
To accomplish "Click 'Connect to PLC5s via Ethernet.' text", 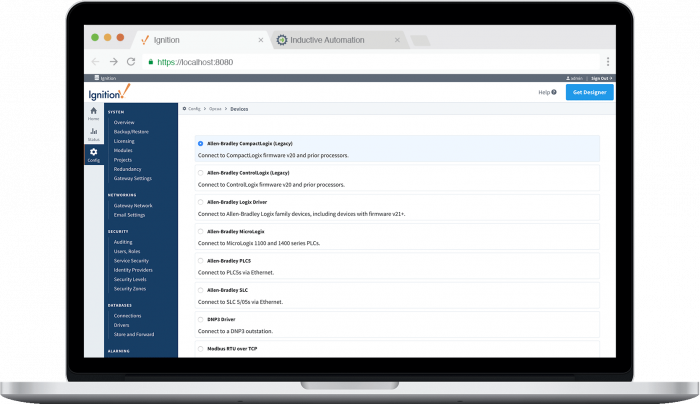I will click(236, 272).
